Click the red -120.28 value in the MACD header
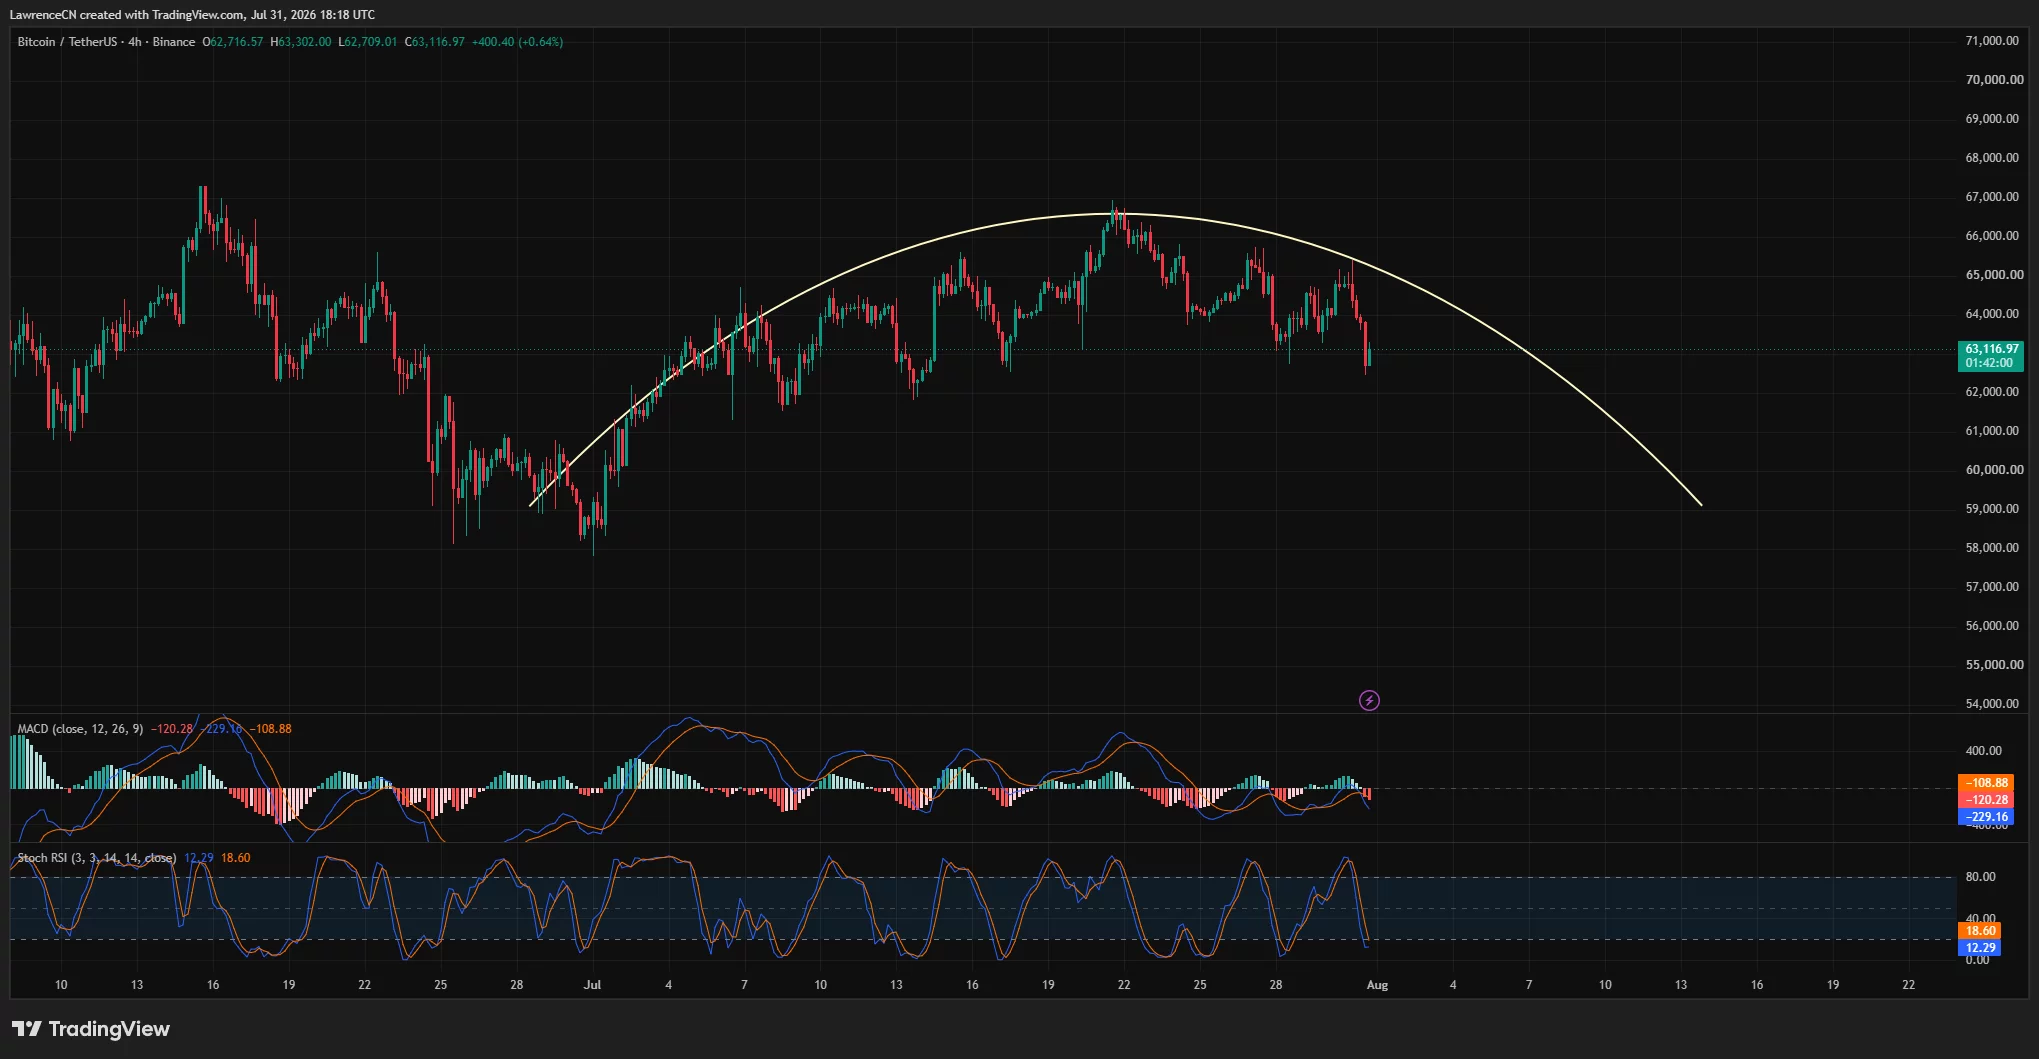 (172, 729)
